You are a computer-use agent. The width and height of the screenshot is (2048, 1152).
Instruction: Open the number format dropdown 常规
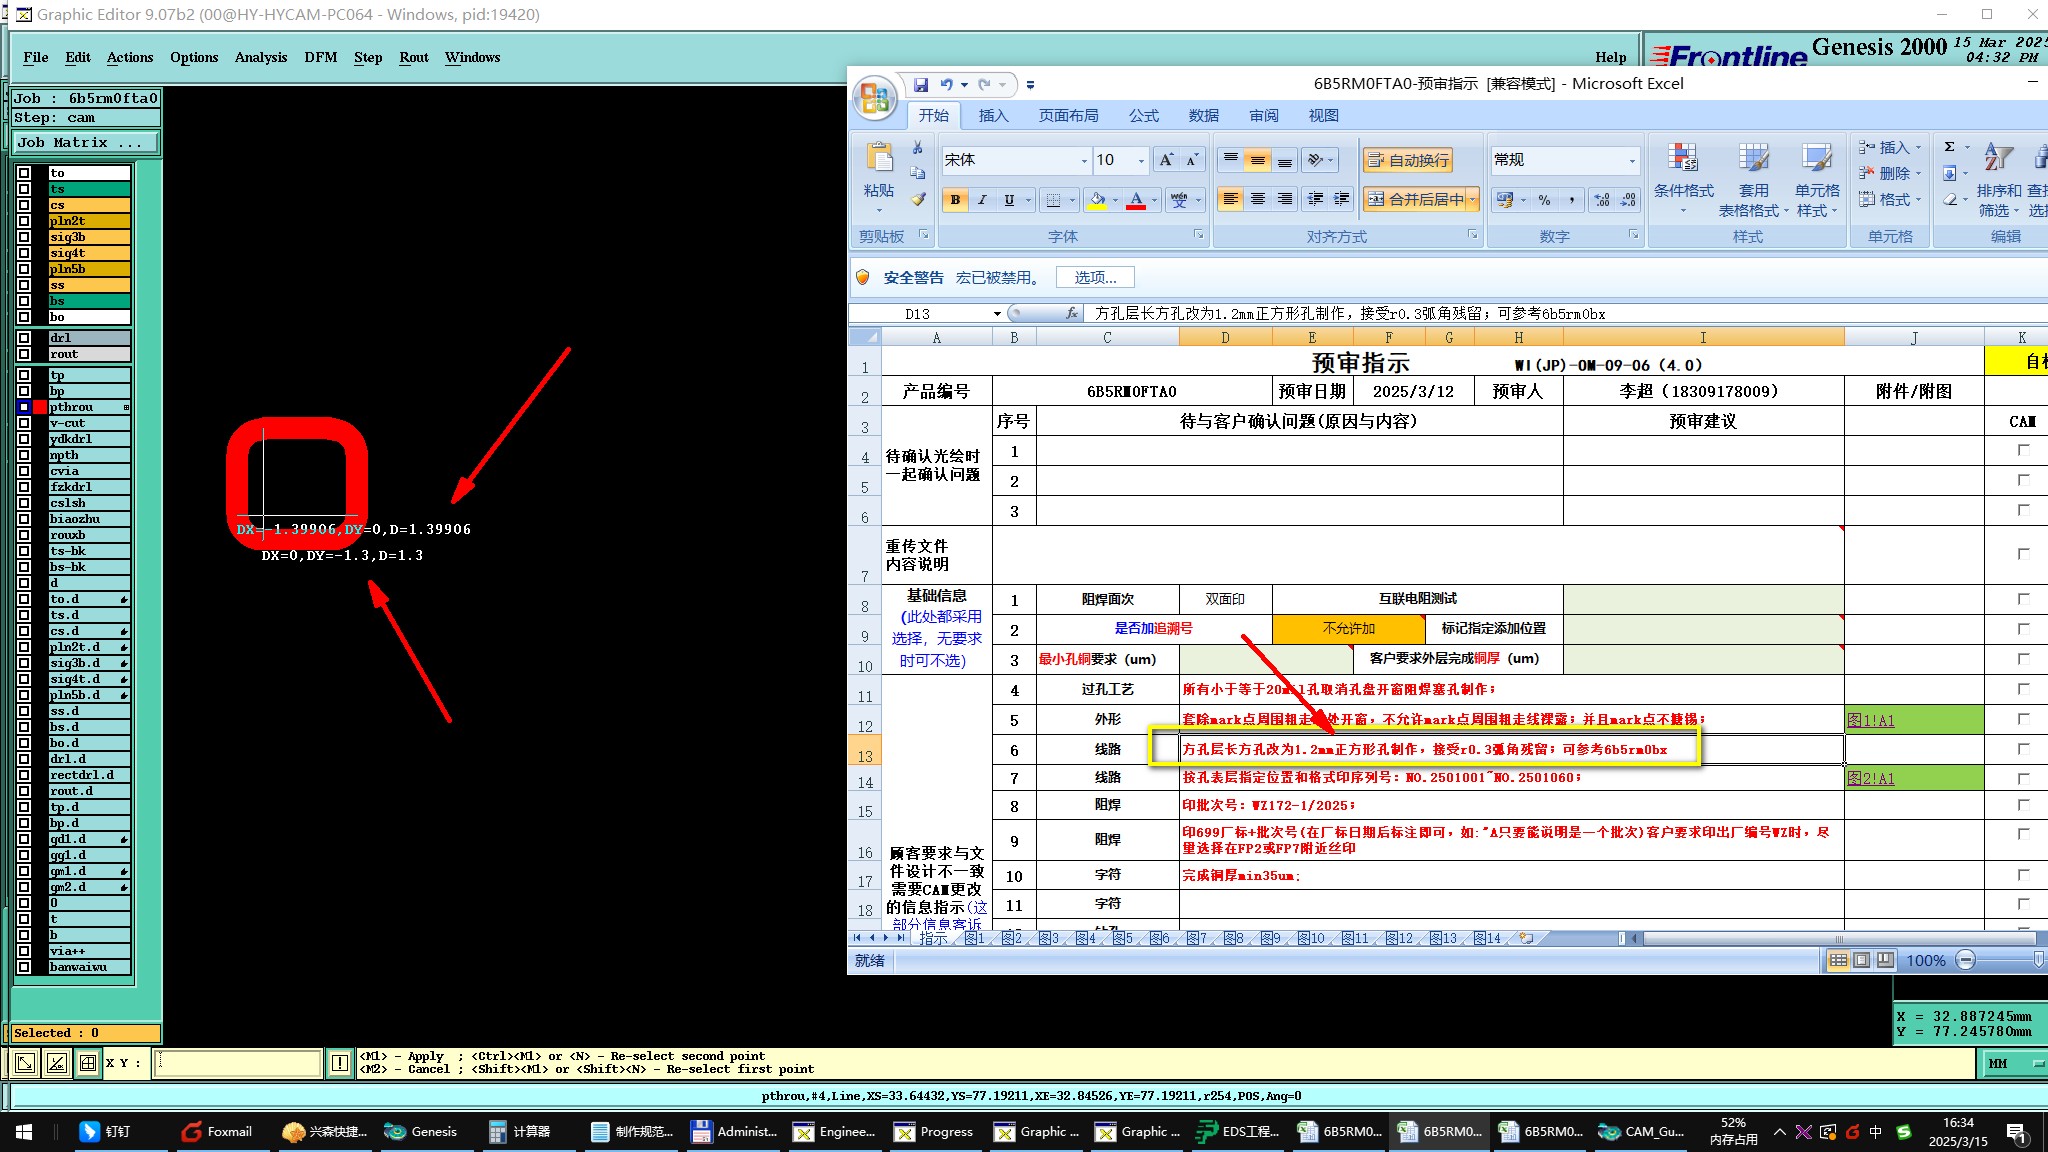[1632, 160]
